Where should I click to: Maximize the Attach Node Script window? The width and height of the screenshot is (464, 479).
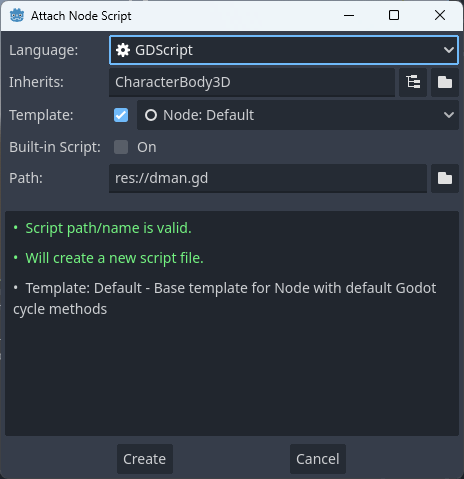(394, 15)
